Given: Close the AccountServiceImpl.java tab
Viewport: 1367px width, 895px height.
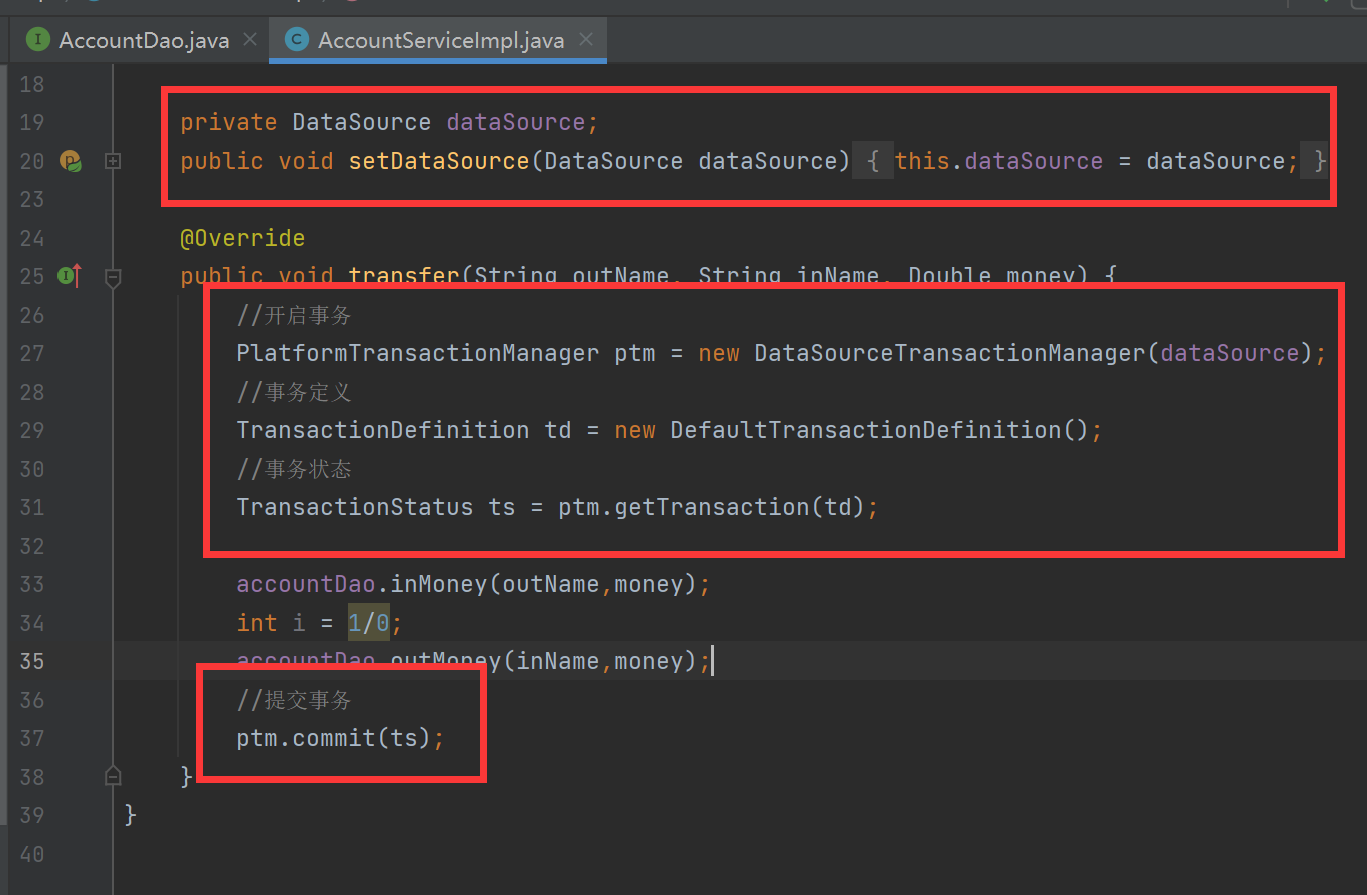Looking at the screenshot, I should (x=586, y=40).
